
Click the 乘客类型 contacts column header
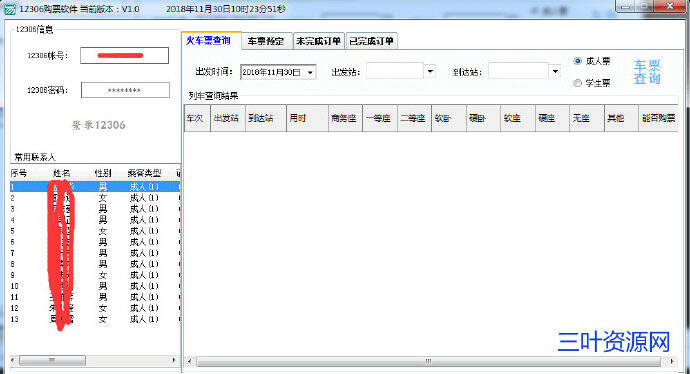[144, 173]
